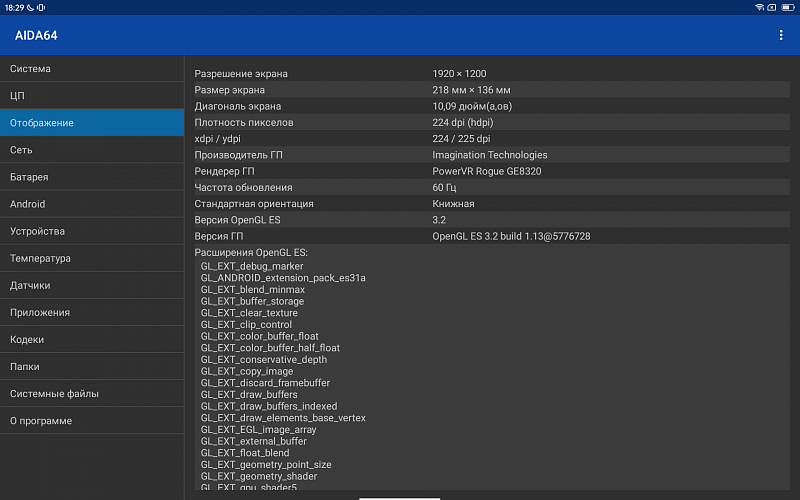Open the Папки section

tap(92, 366)
